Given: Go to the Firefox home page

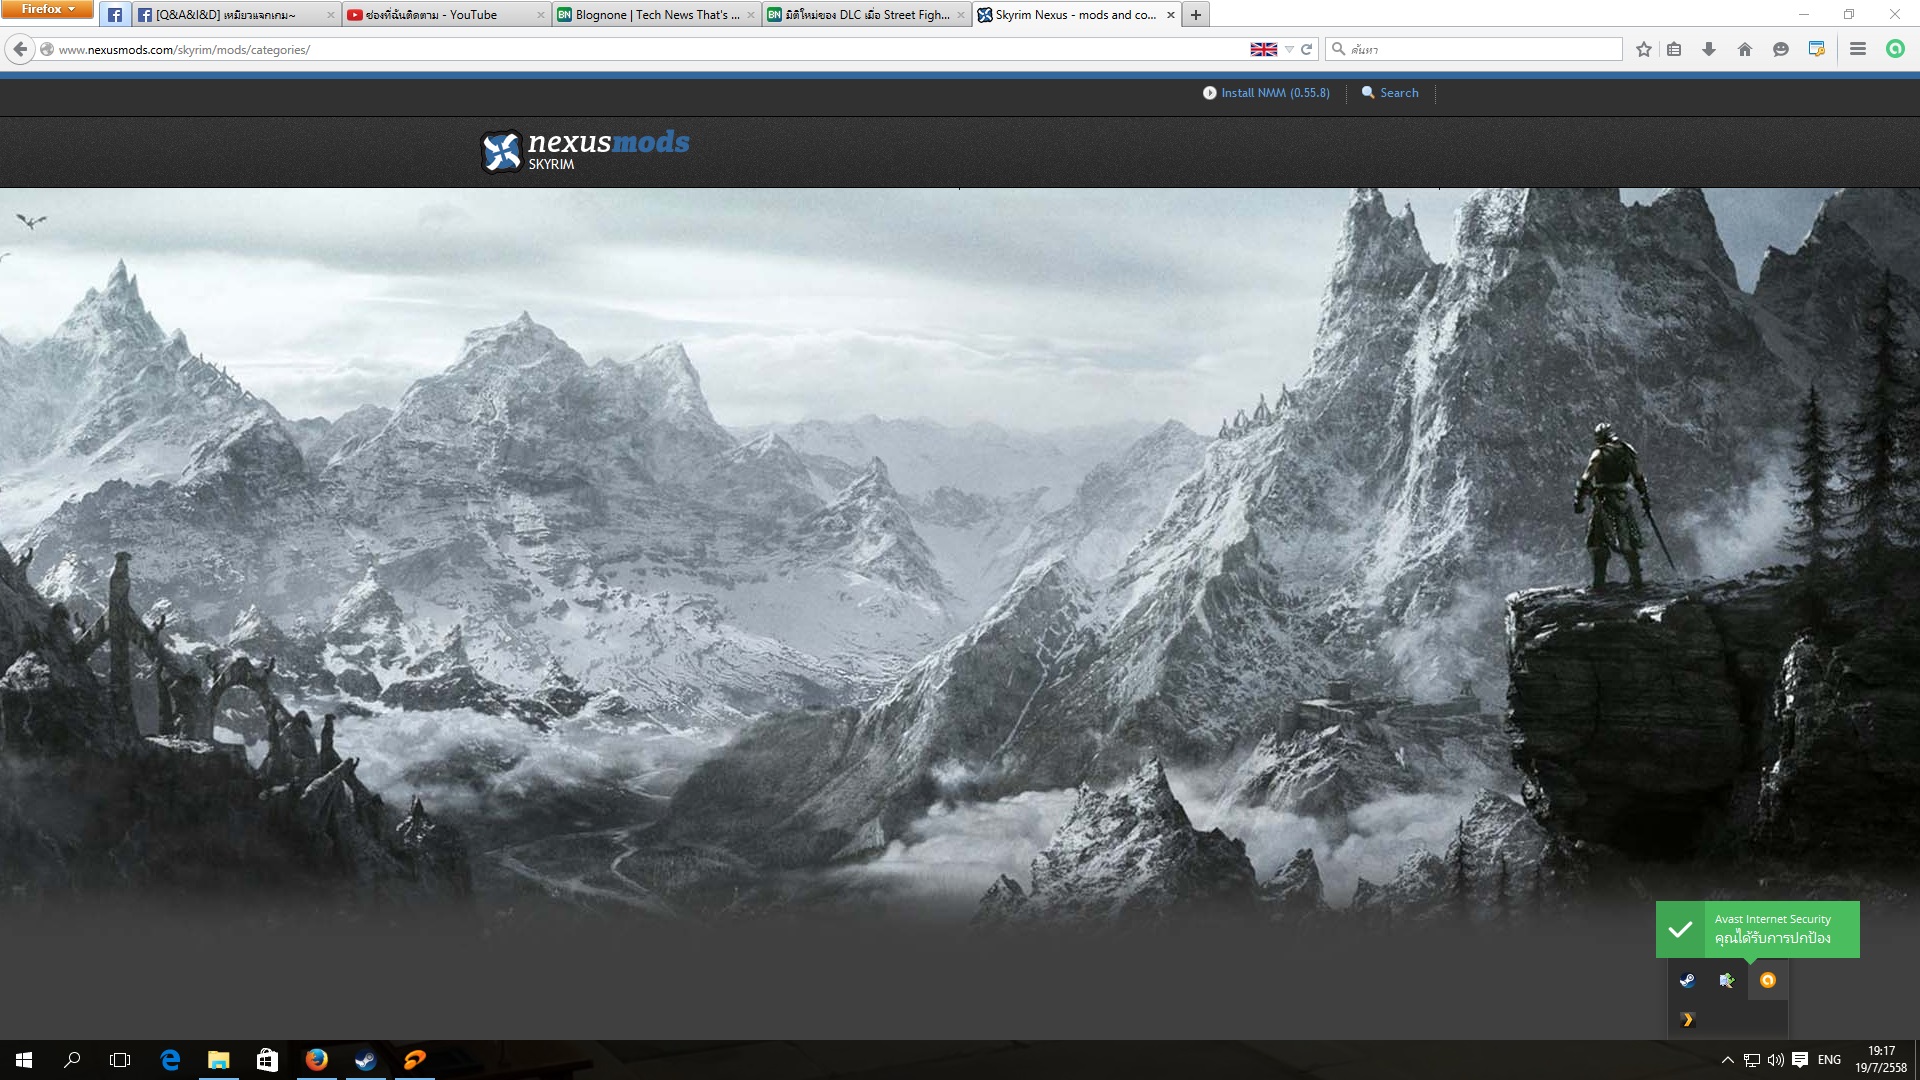Looking at the screenshot, I should click(x=1745, y=49).
